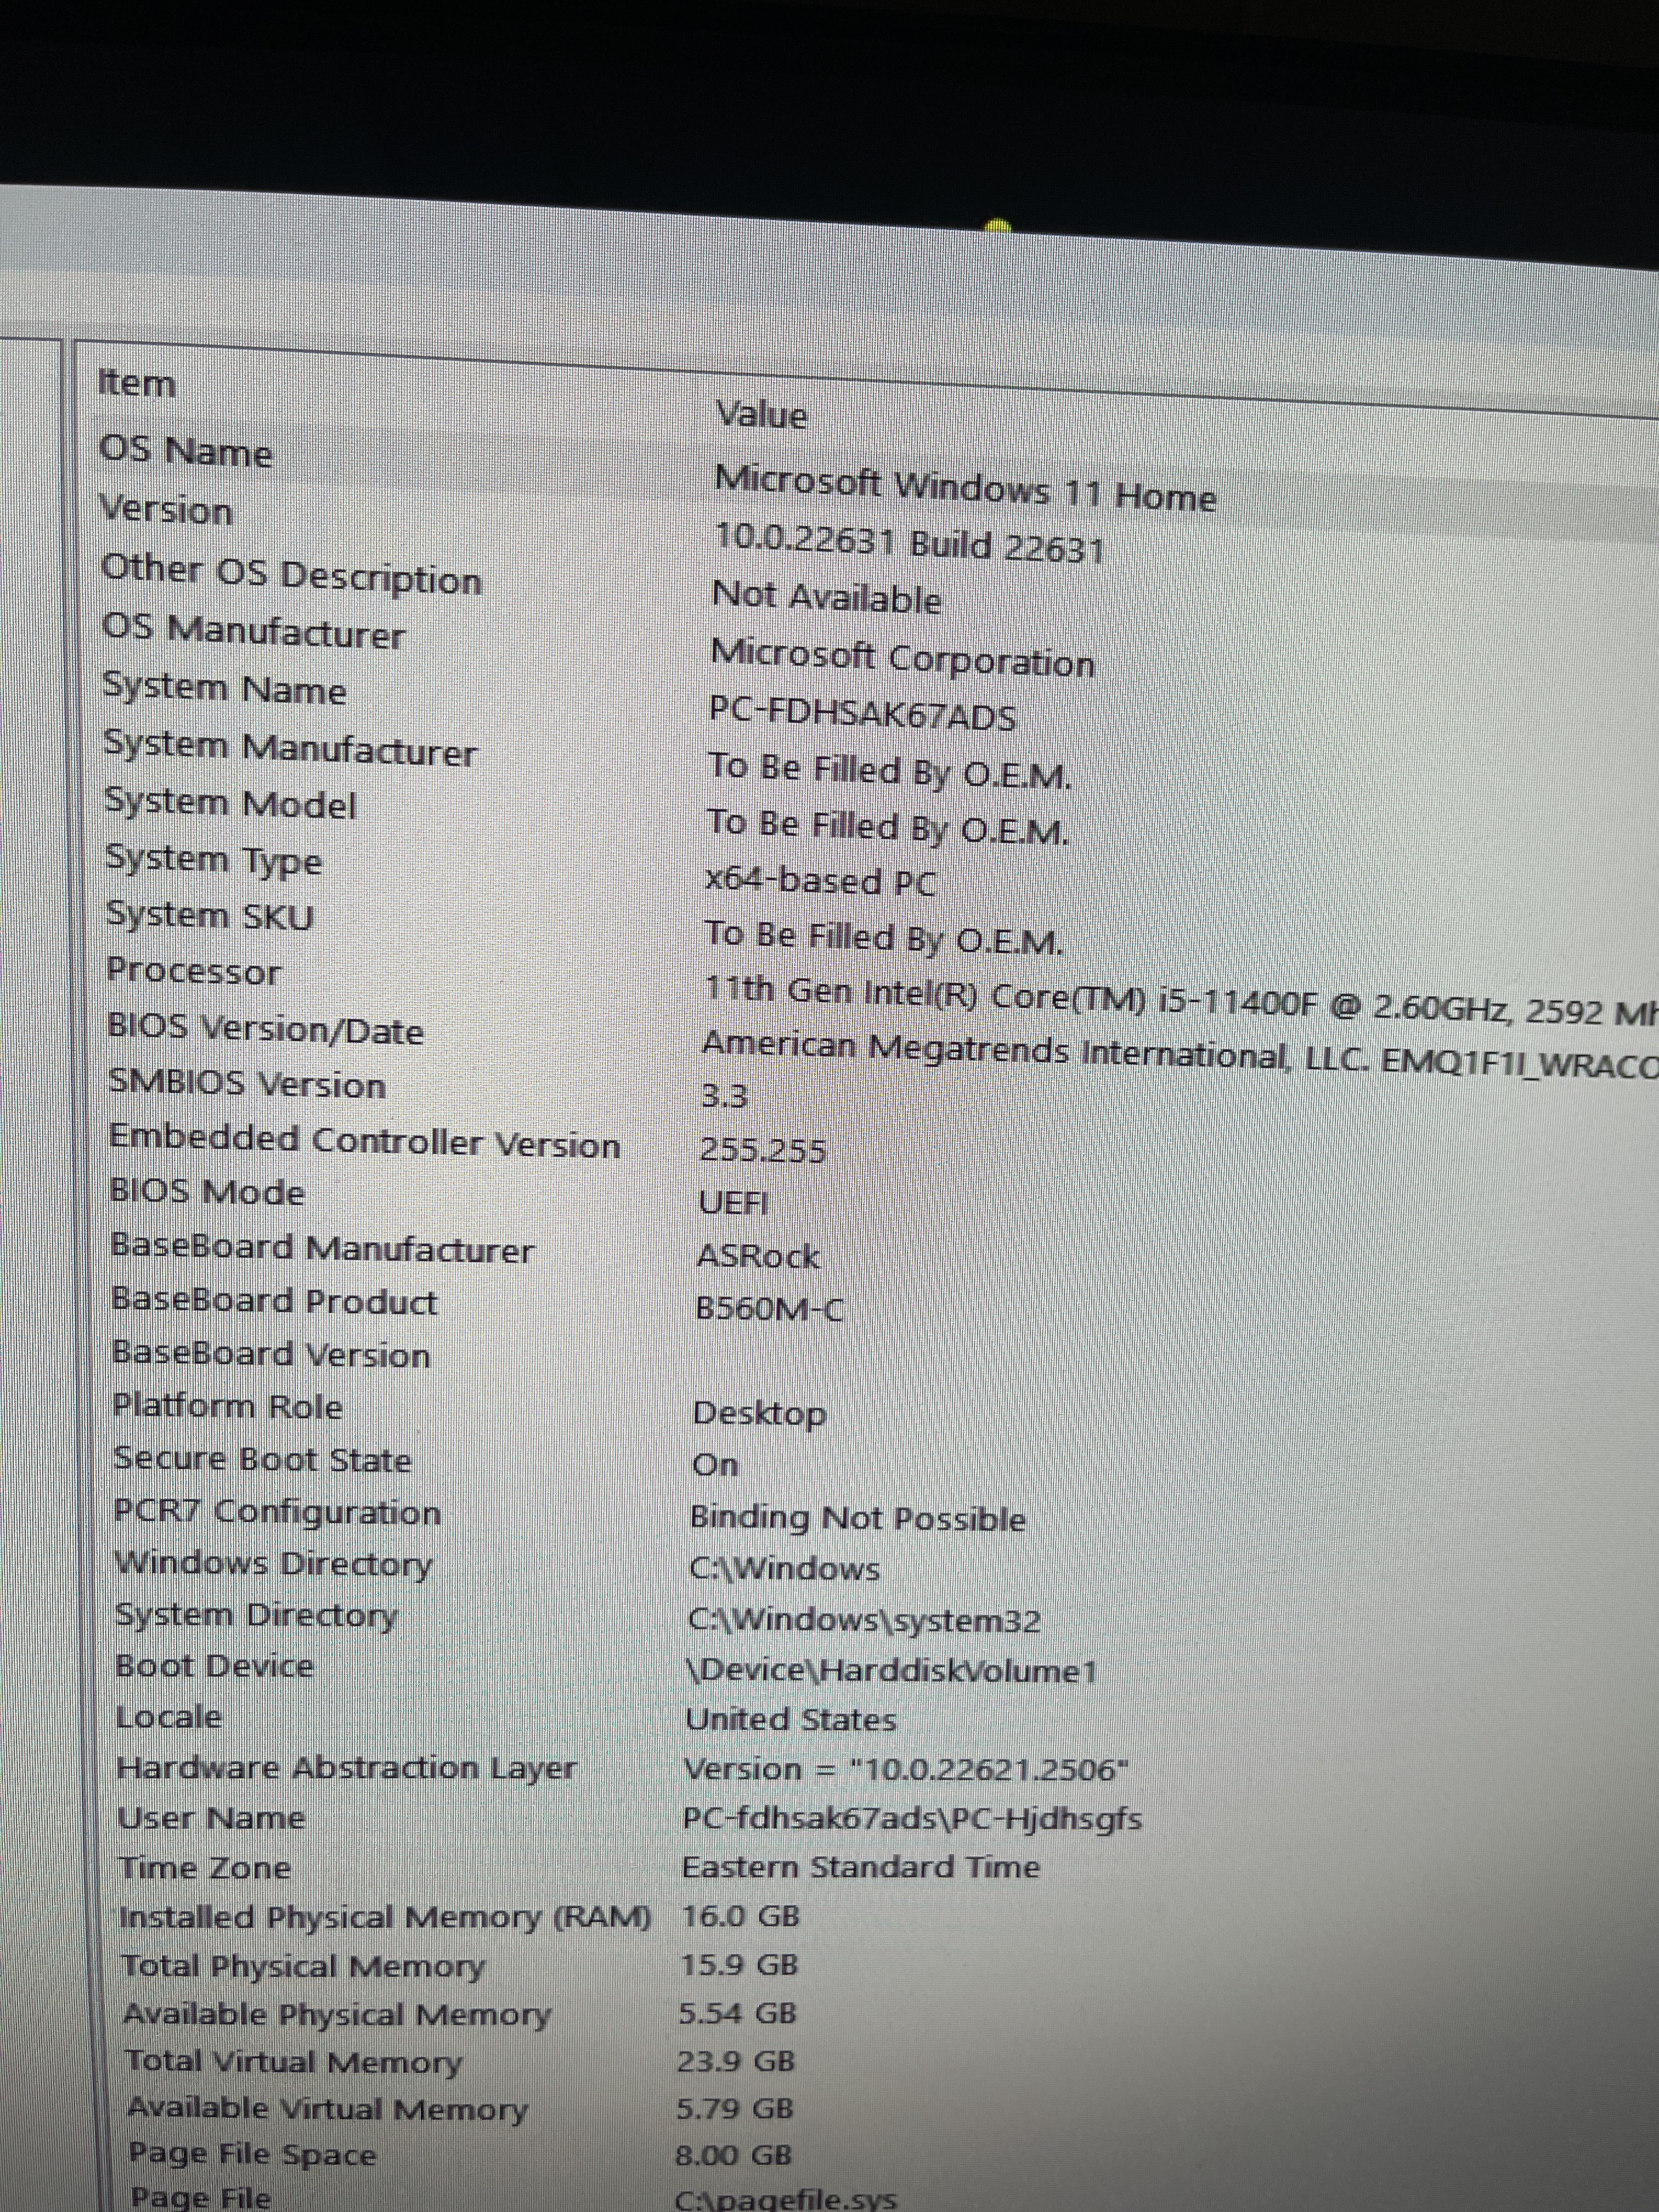The image size is (1659, 2212).
Task: Select the Page File Space row label
Action: [253, 2156]
